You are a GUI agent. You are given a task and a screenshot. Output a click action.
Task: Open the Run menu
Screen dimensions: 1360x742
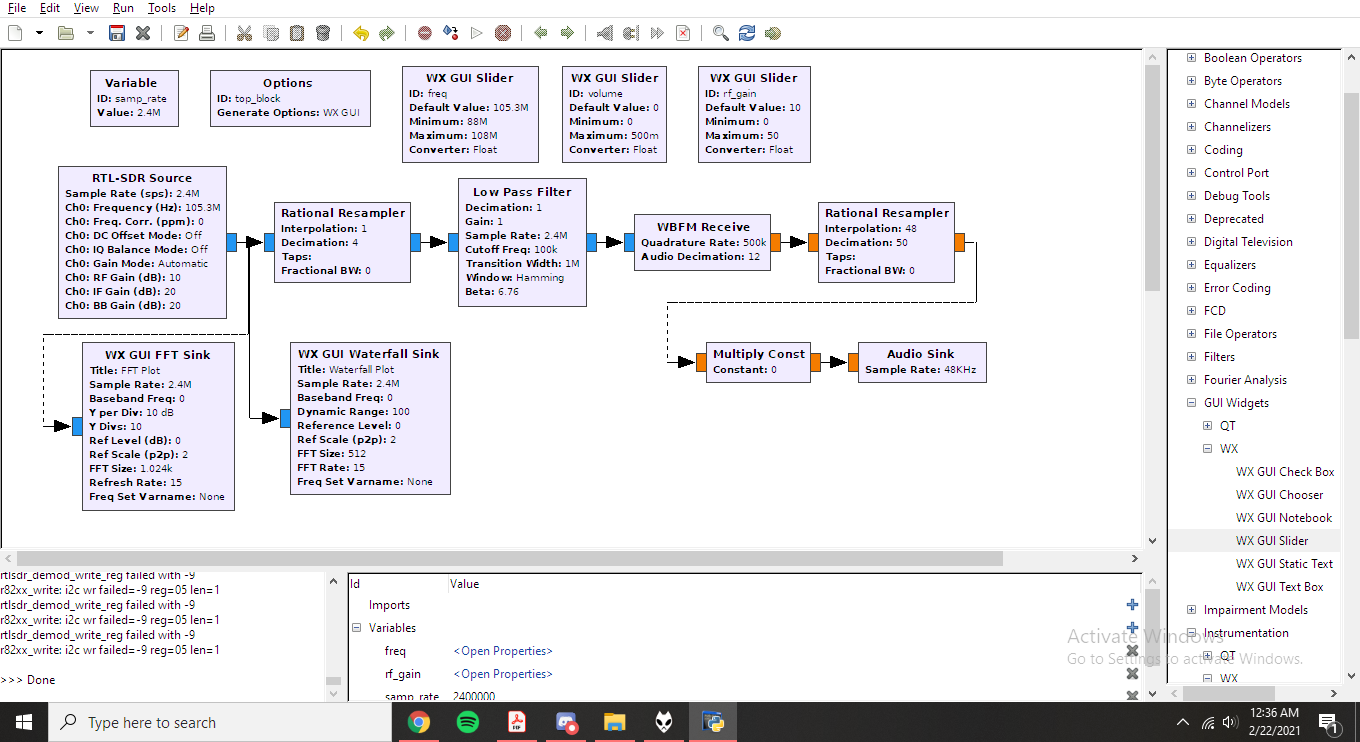(122, 8)
